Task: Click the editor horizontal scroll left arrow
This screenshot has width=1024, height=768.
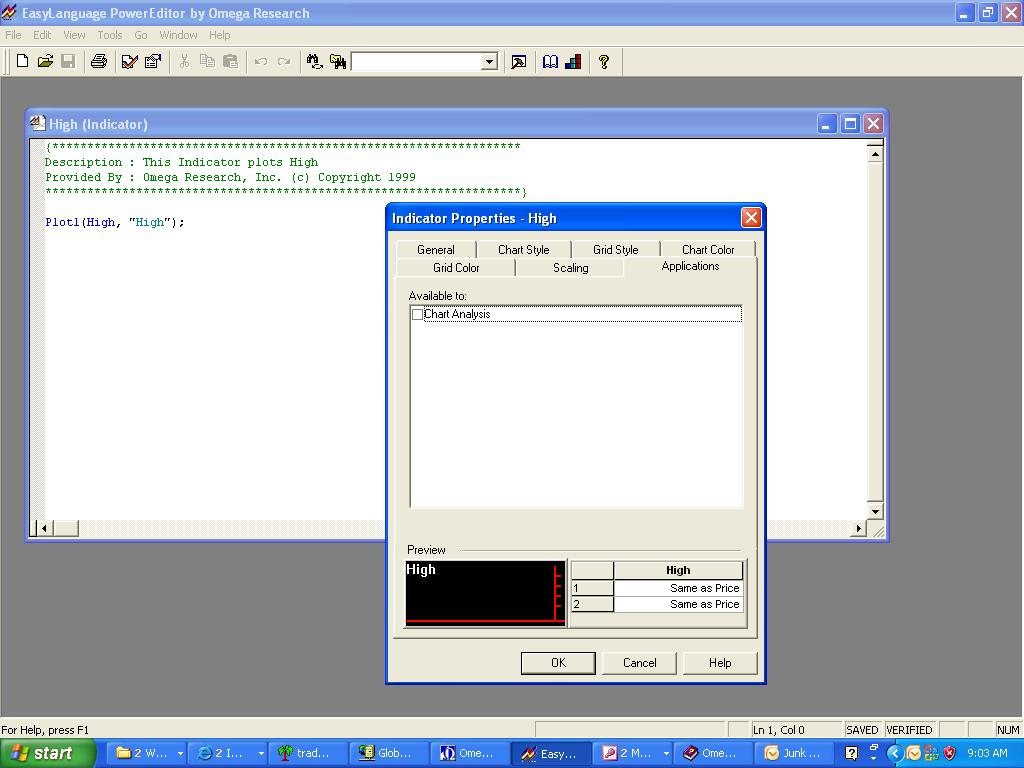Action: 44,528
